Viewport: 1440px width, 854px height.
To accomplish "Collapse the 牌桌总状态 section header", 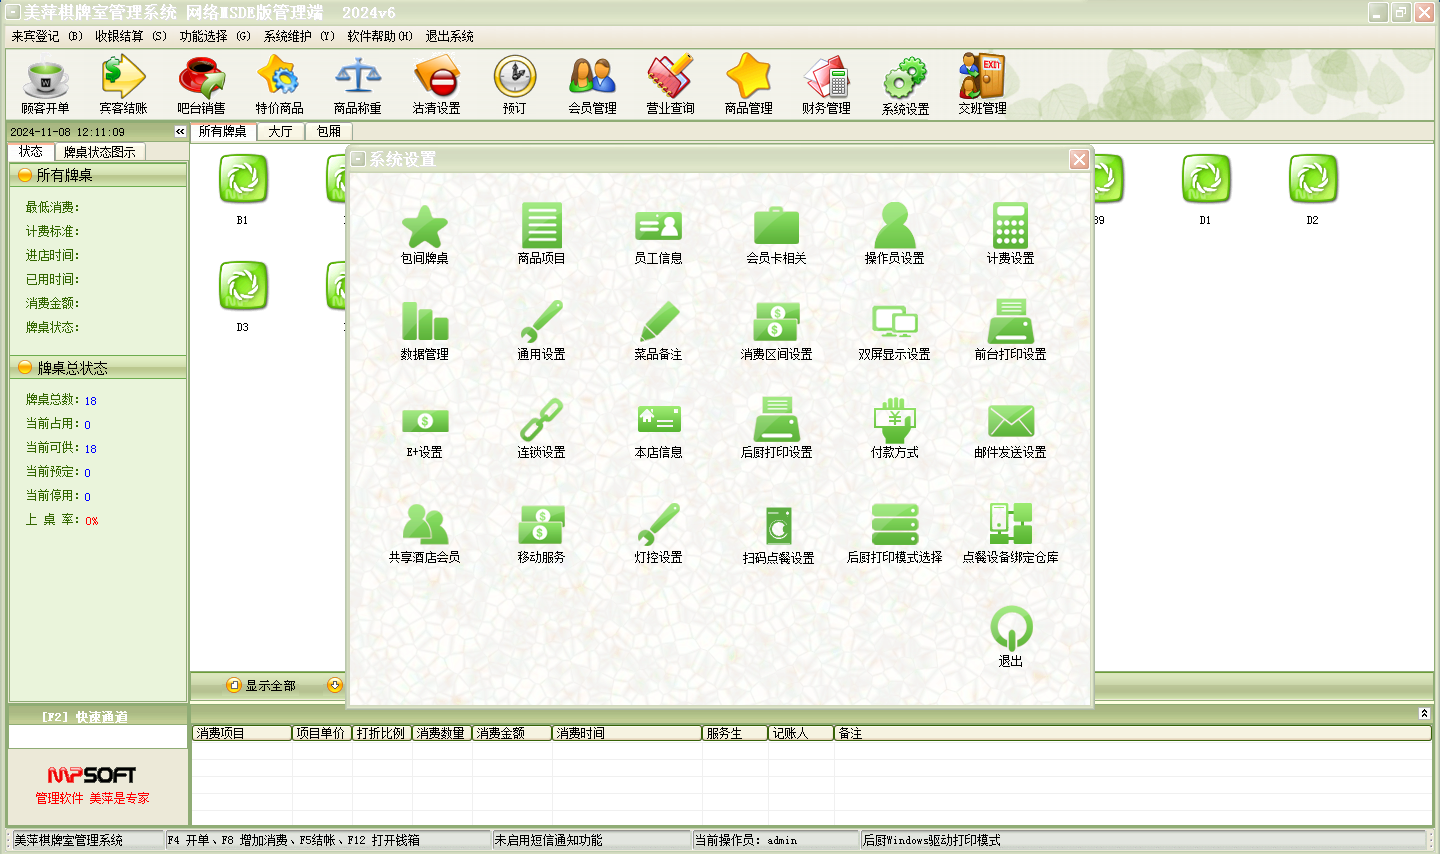I will point(98,368).
